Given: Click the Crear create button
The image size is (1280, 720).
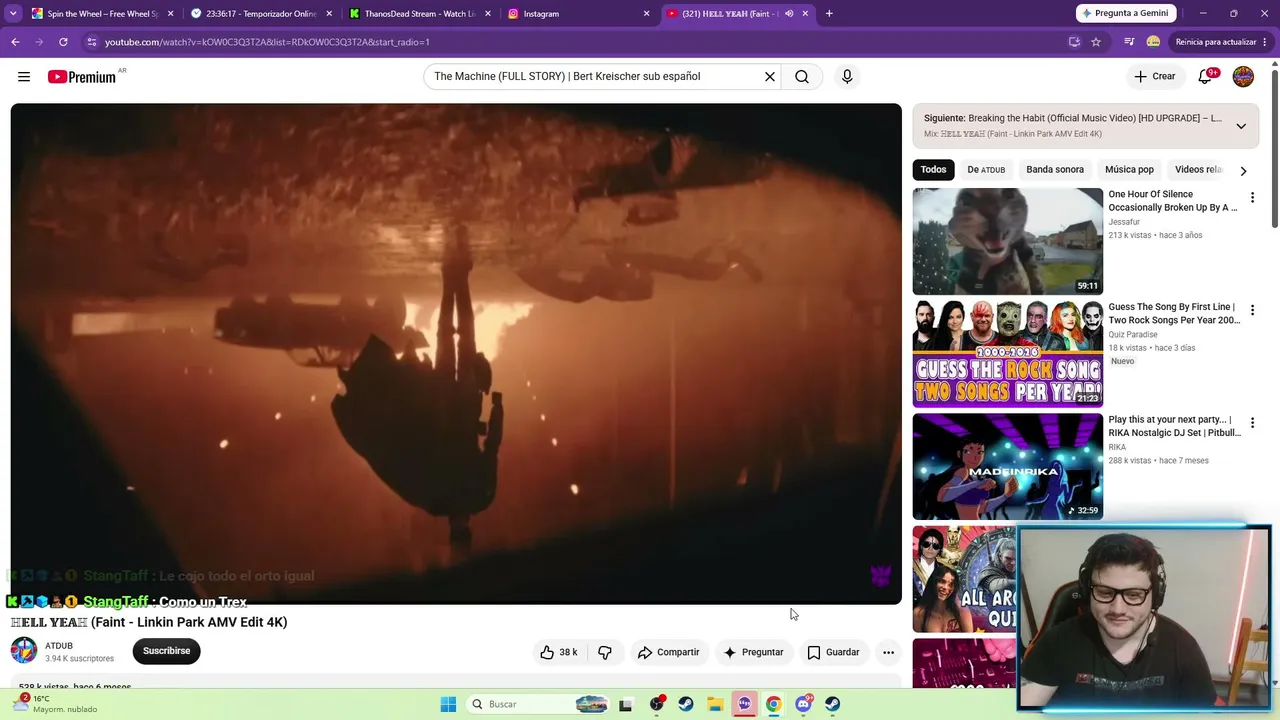Looking at the screenshot, I should pos(1155,77).
